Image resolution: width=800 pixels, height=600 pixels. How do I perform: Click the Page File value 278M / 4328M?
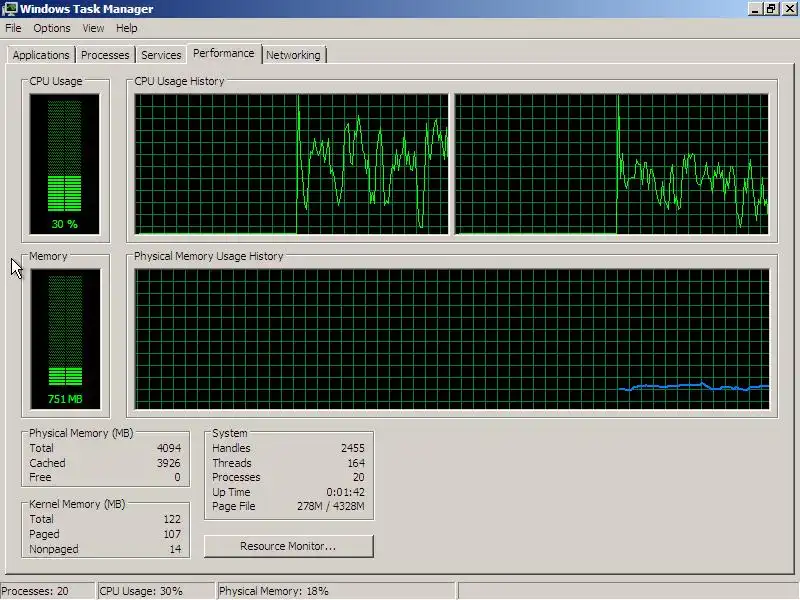tap(331, 506)
